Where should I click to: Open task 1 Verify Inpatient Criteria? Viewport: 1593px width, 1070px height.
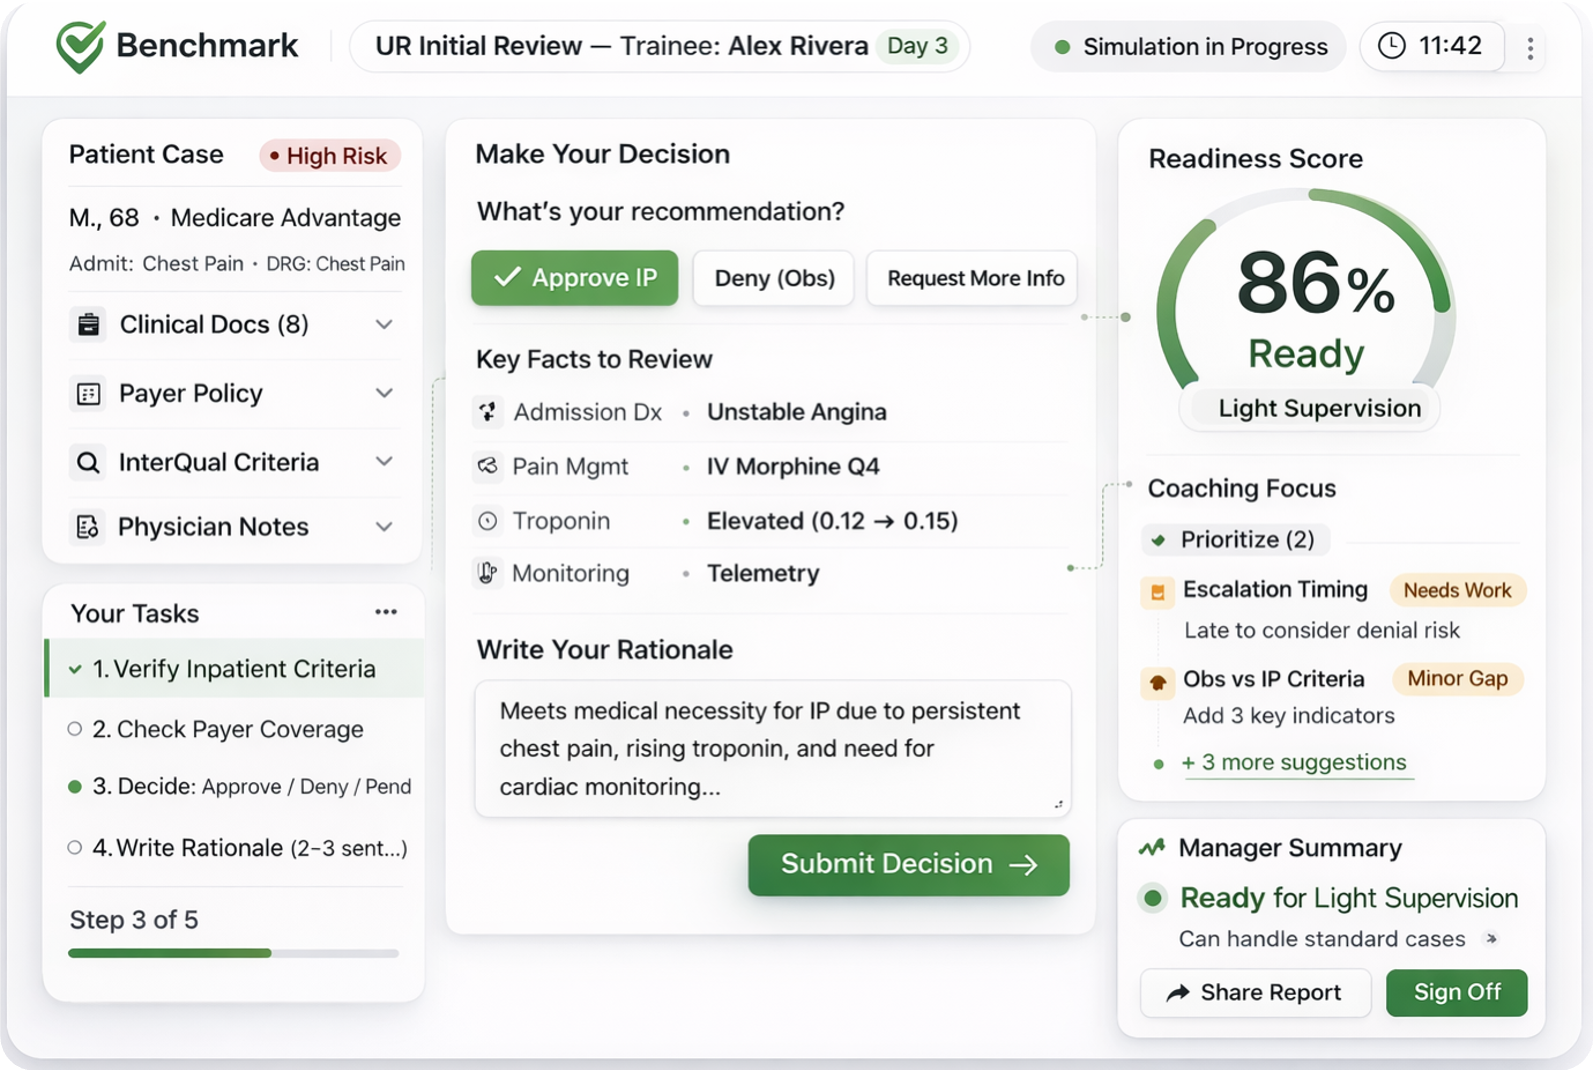click(235, 668)
